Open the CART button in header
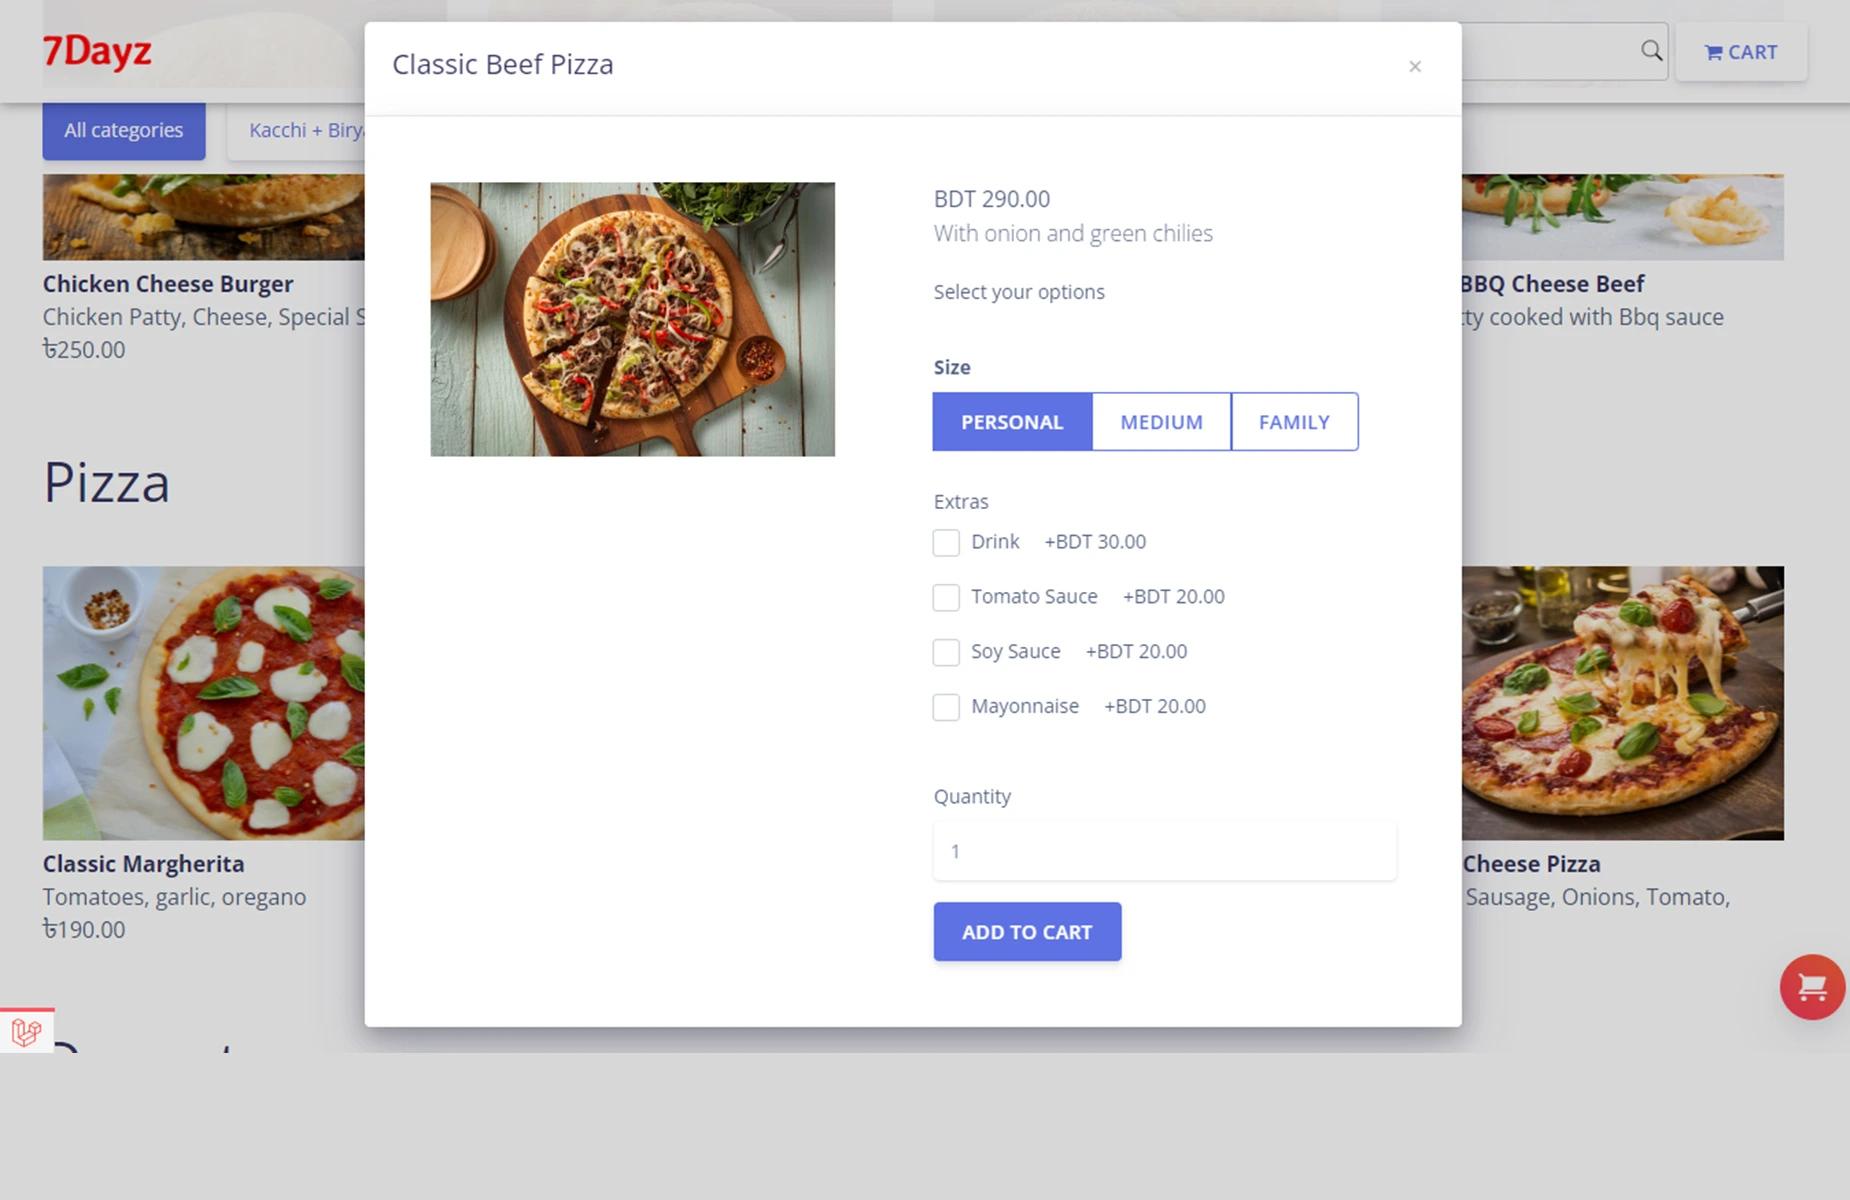The width and height of the screenshot is (1850, 1200). click(1740, 52)
